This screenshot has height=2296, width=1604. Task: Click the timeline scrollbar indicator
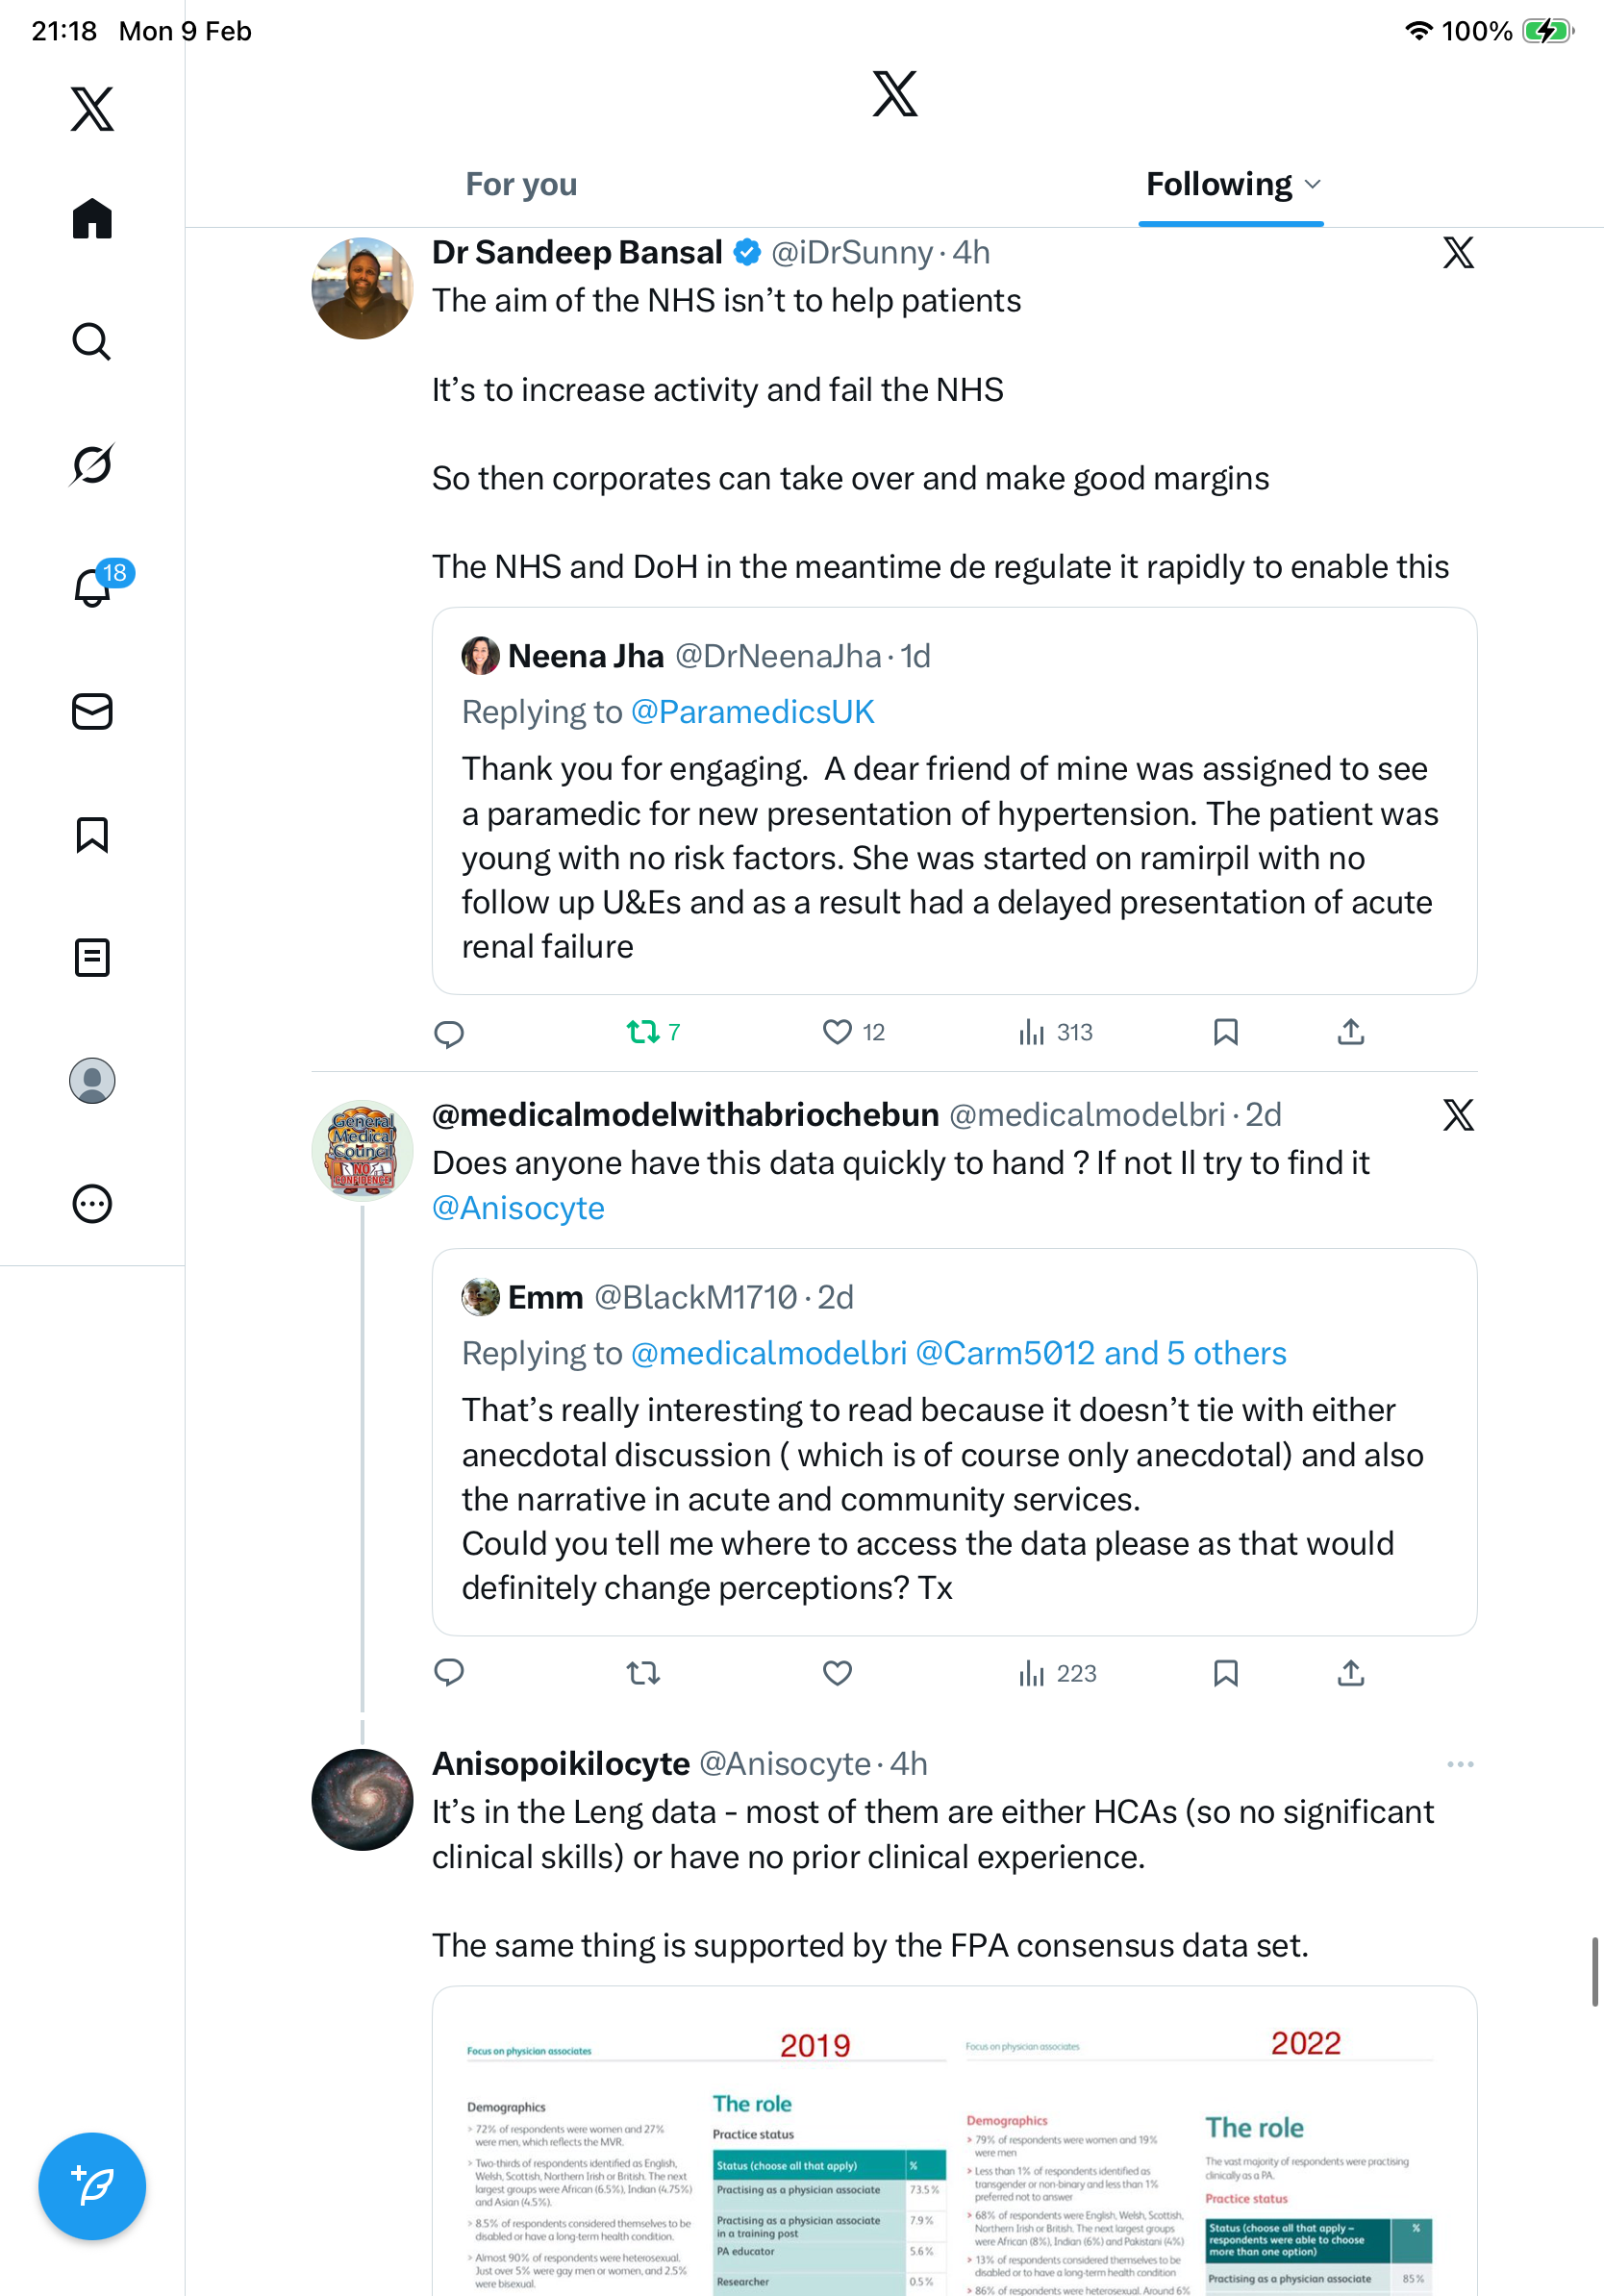pos(1595,1970)
